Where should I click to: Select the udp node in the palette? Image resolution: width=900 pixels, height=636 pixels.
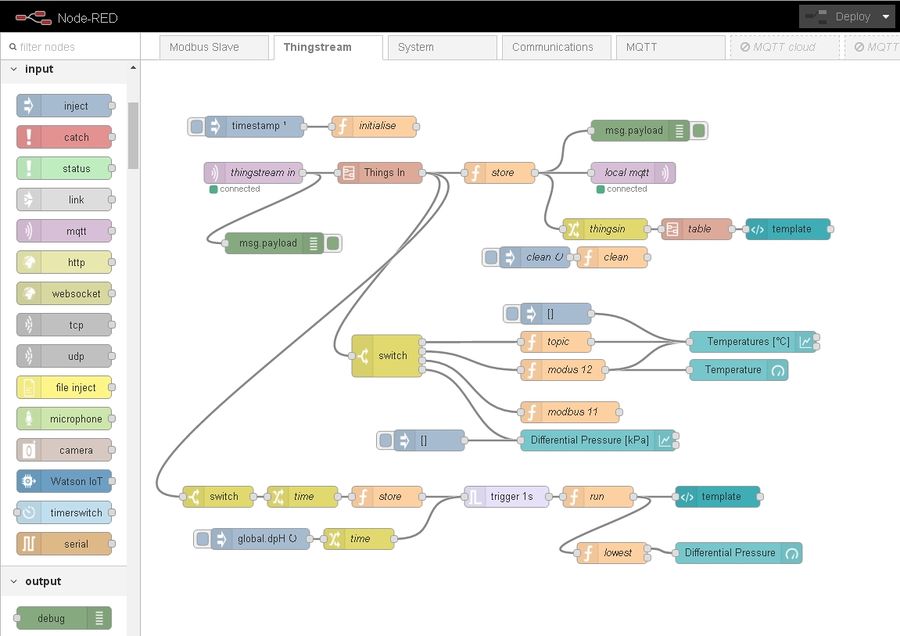click(x=64, y=356)
